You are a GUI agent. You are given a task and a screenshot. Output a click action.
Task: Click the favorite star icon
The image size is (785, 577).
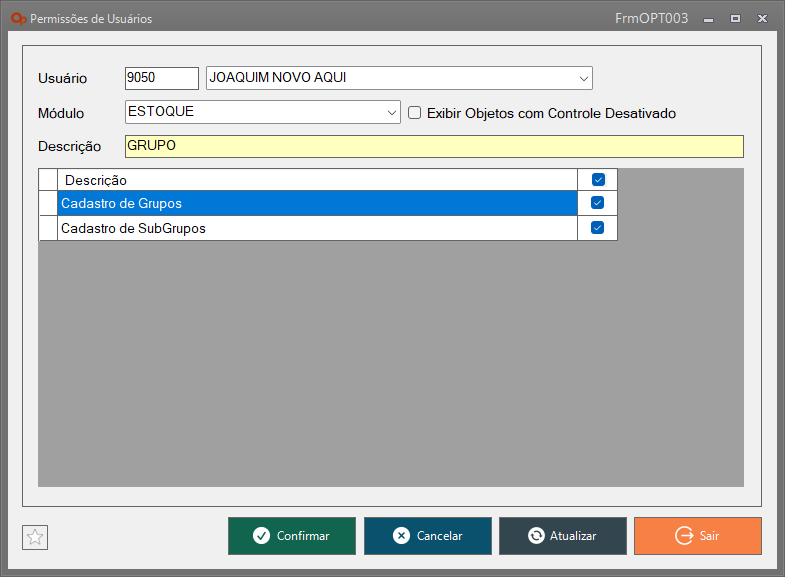35,537
